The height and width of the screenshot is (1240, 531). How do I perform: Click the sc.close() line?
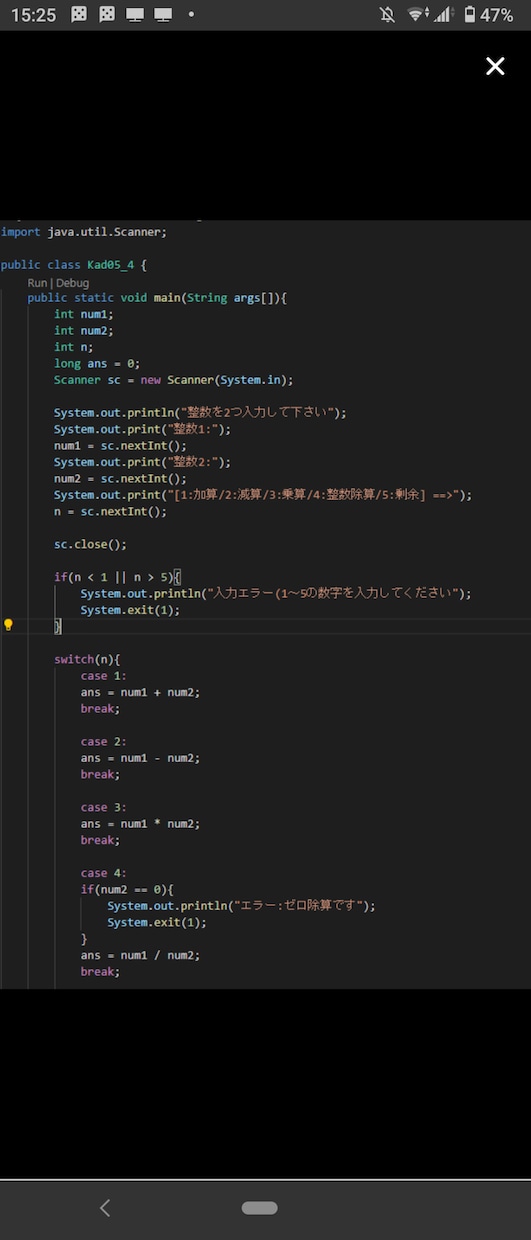pyautogui.click(x=91, y=545)
